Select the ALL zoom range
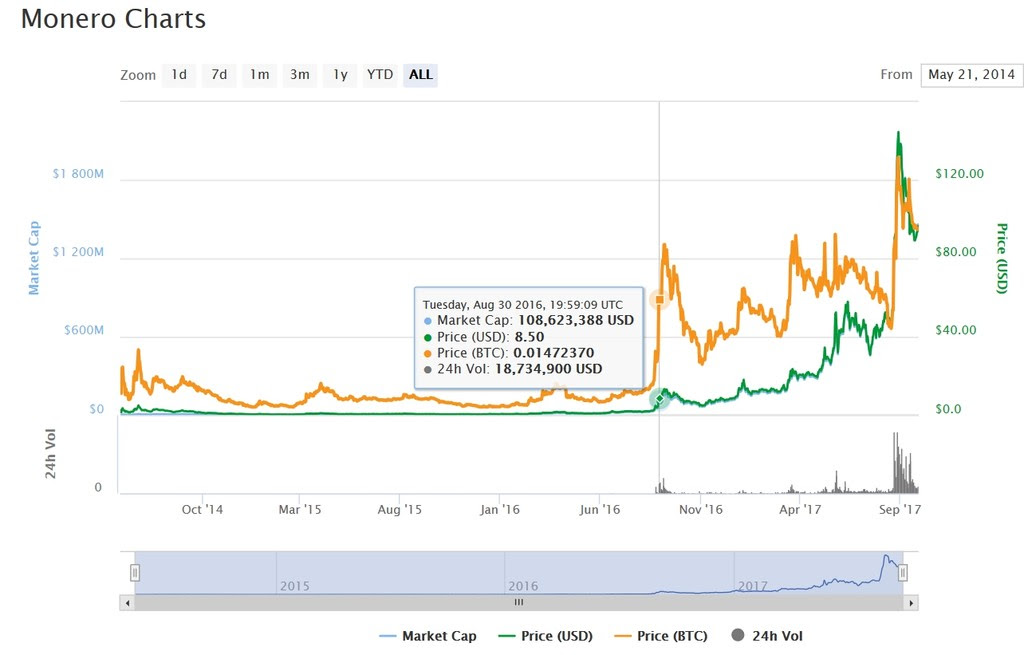The width and height of the screenshot is (1024, 655). [421, 75]
